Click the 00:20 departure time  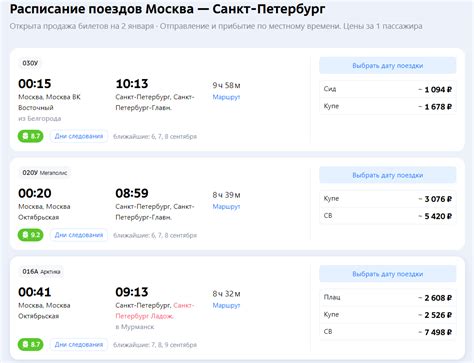tap(35, 193)
